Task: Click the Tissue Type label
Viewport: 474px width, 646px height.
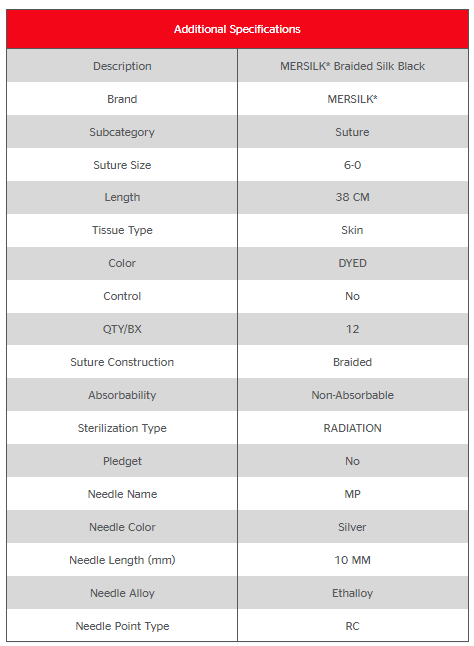Action: (122, 230)
